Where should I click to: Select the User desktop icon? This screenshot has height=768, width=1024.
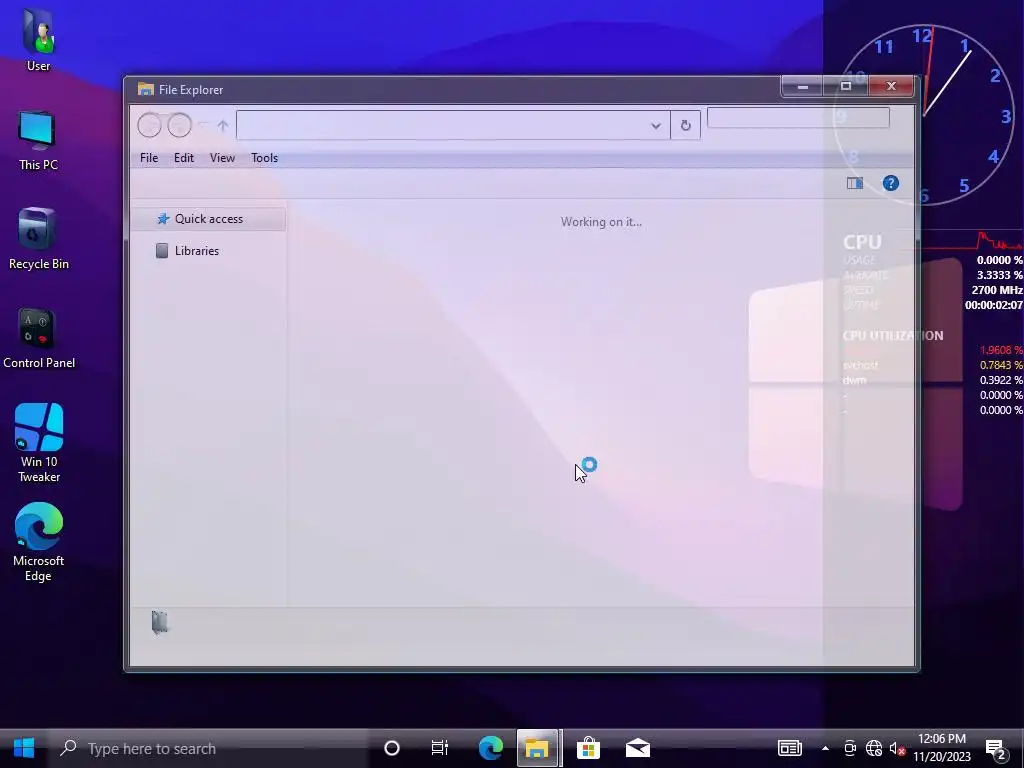[x=39, y=39]
